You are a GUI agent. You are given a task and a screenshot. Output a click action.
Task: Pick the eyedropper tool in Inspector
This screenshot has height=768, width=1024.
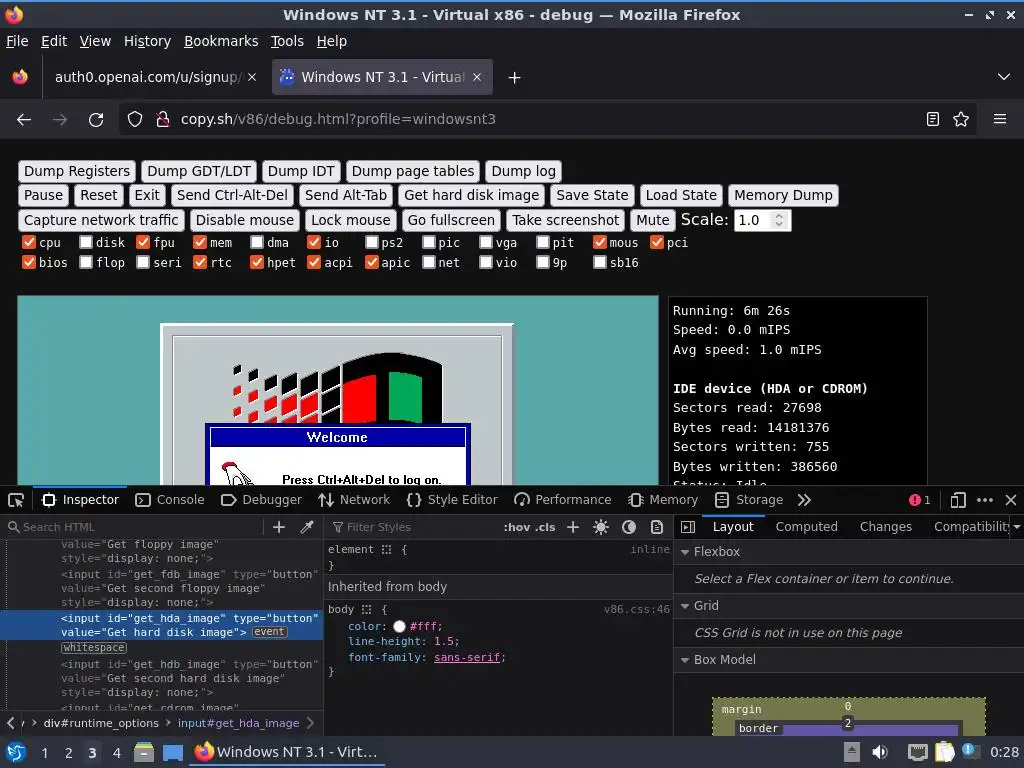[306, 527]
